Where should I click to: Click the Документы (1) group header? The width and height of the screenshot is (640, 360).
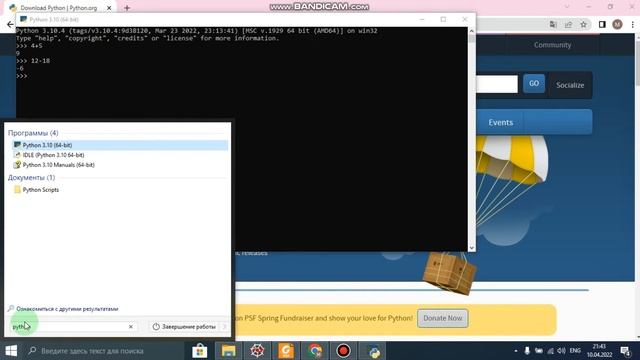(x=31, y=178)
